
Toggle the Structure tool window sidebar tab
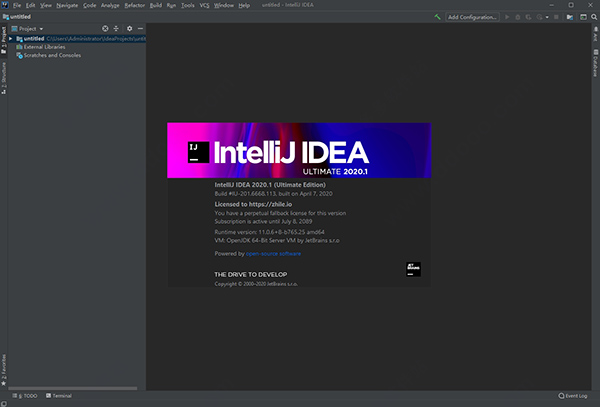(x=3, y=78)
